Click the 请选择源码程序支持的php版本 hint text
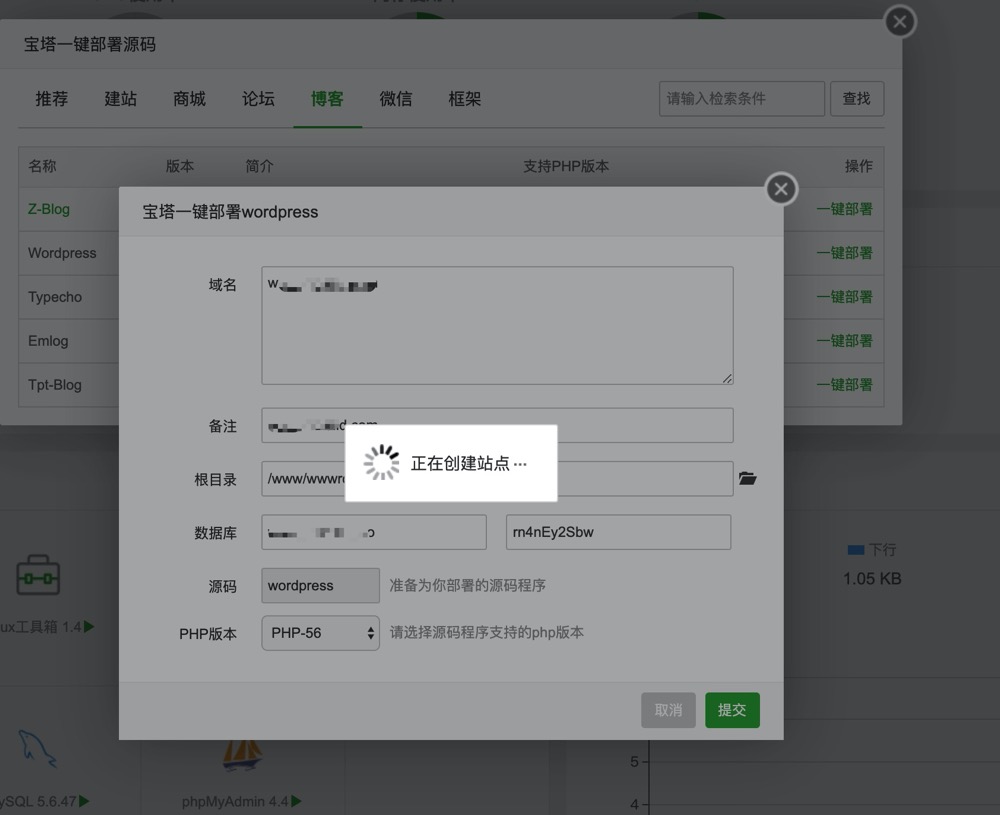This screenshot has width=1000, height=815. pos(487,633)
